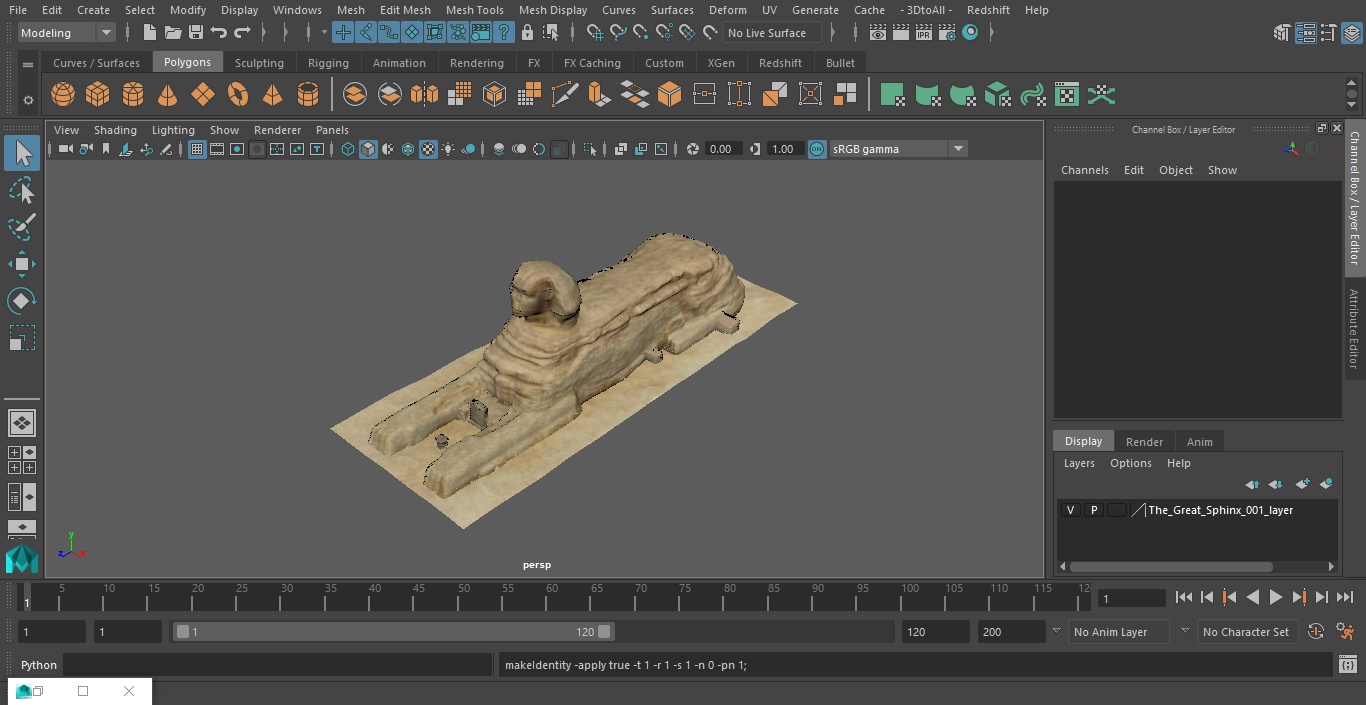The height and width of the screenshot is (705, 1366).
Task: Open the sRGB gamma view transform dropdown
Action: [898, 149]
